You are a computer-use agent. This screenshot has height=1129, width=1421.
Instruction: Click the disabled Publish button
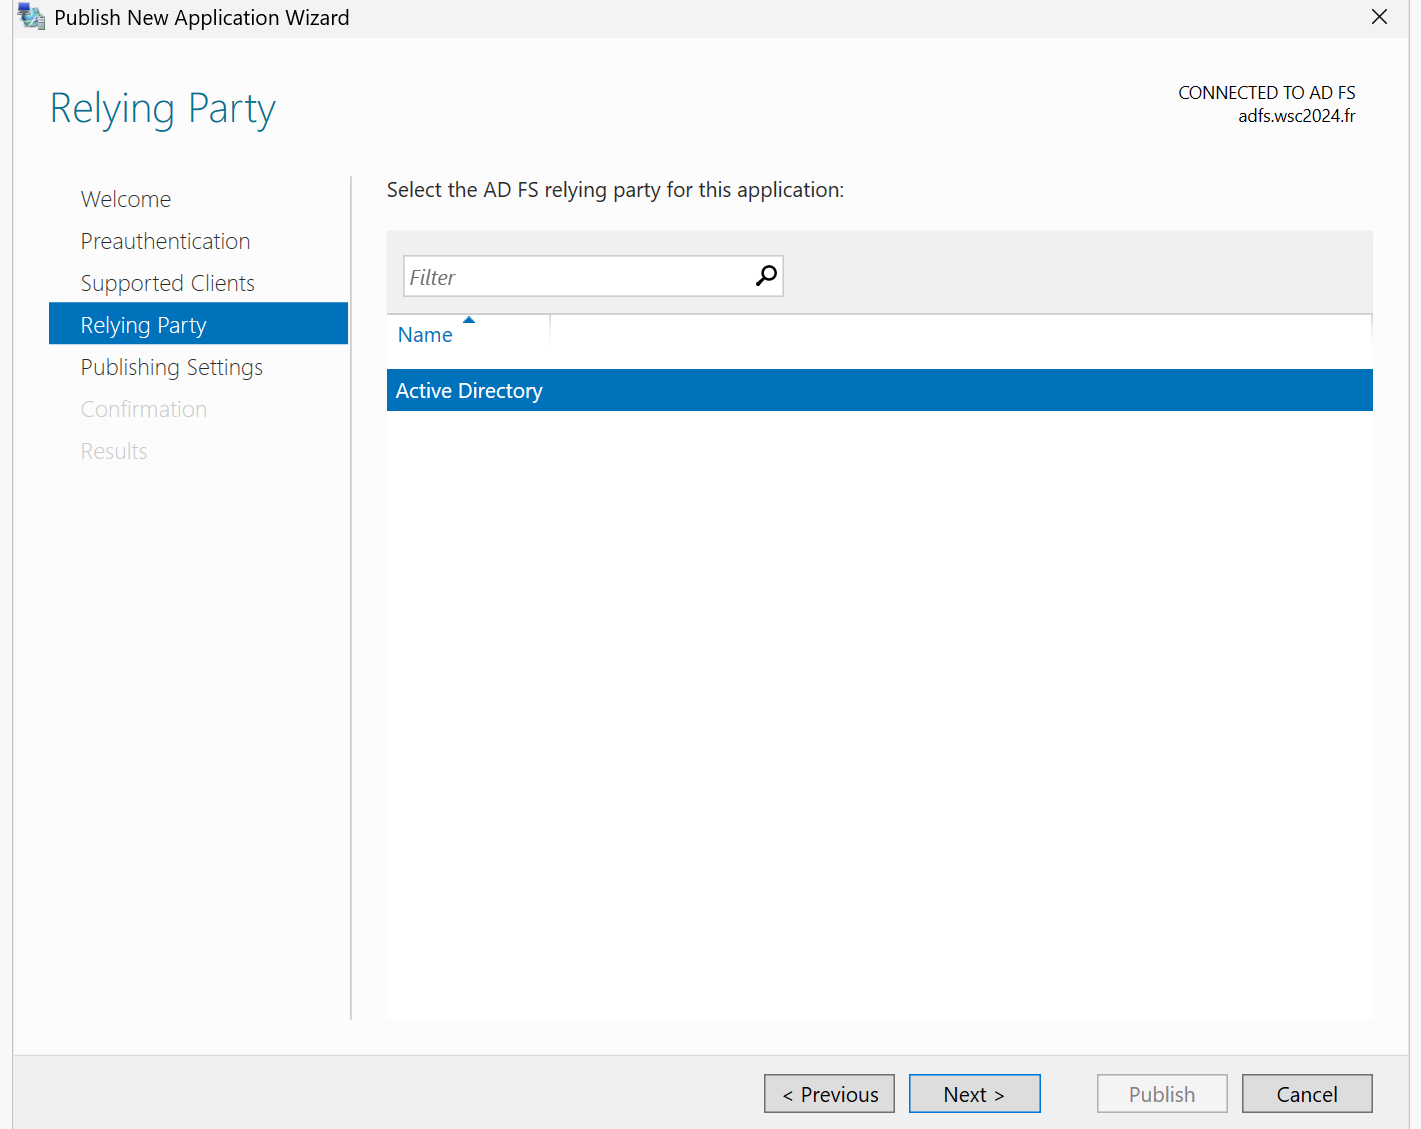click(1162, 1094)
